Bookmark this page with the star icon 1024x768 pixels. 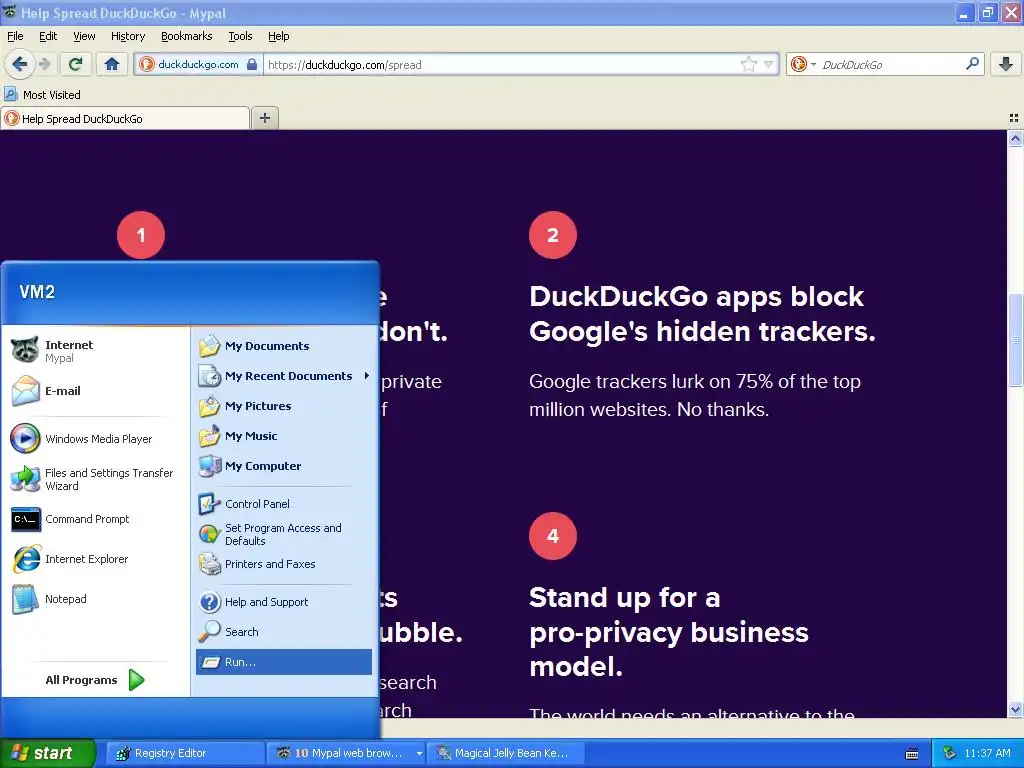(x=748, y=64)
